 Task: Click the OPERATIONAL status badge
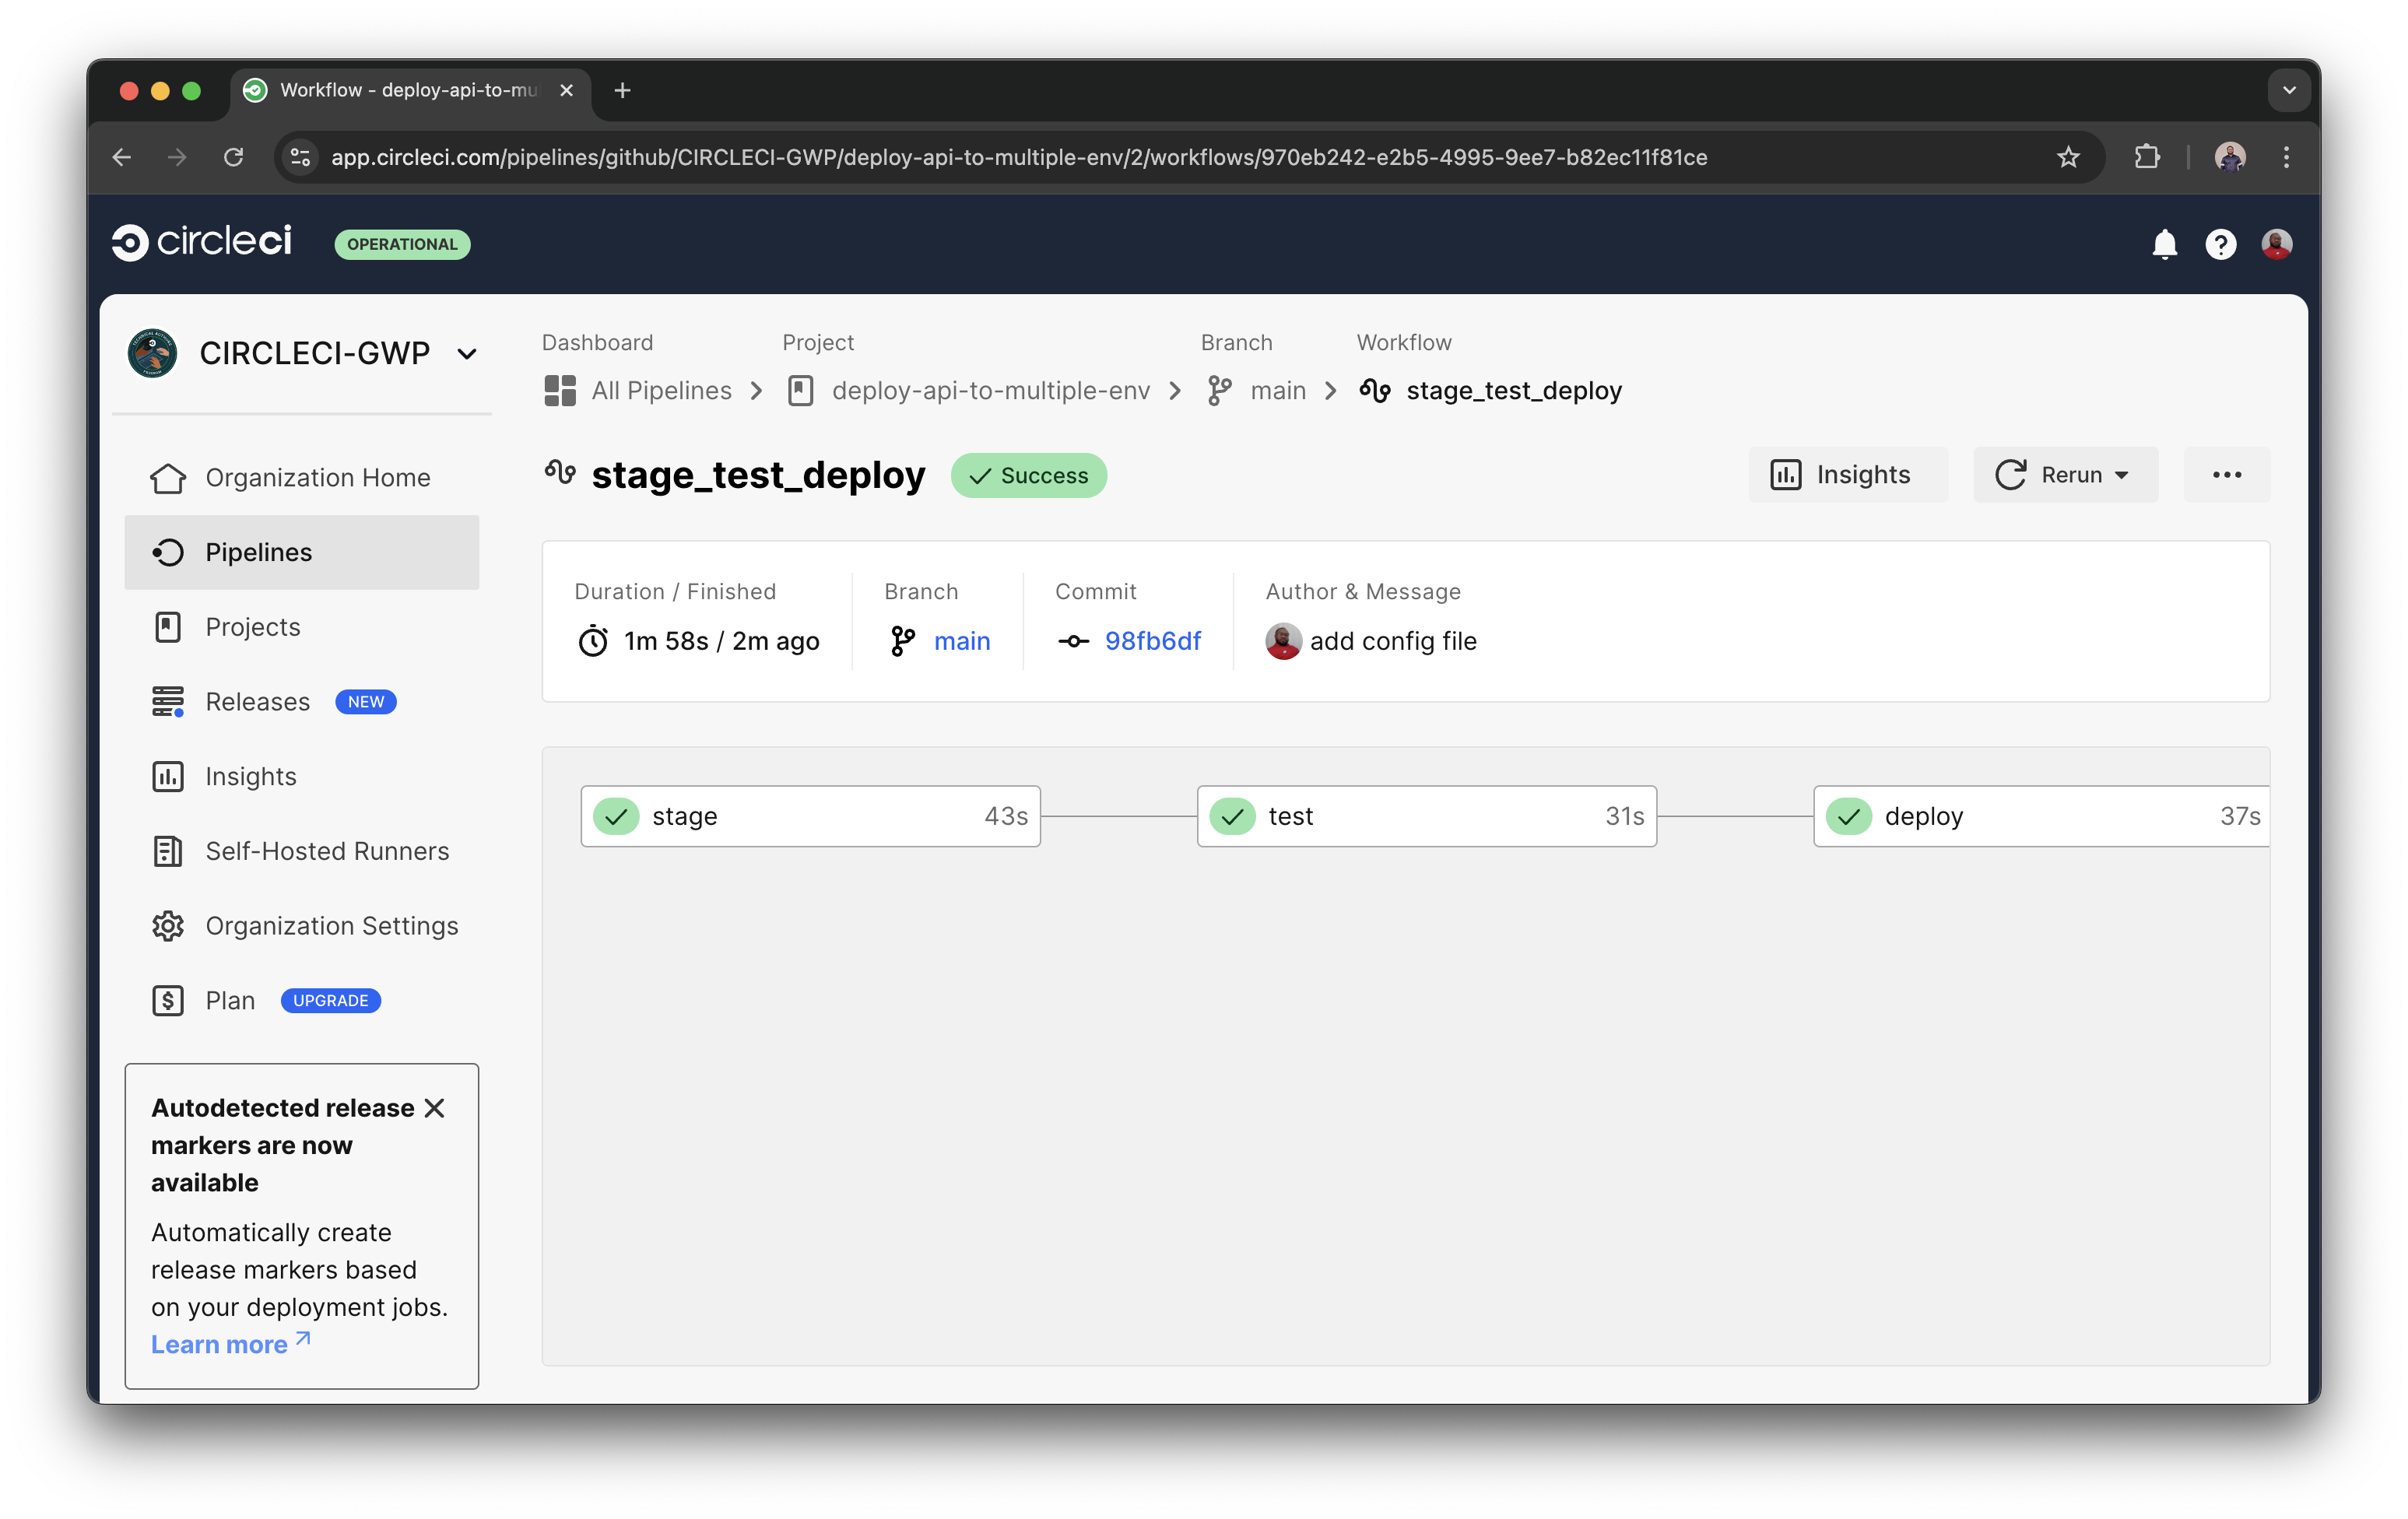pyautogui.click(x=402, y=244)
